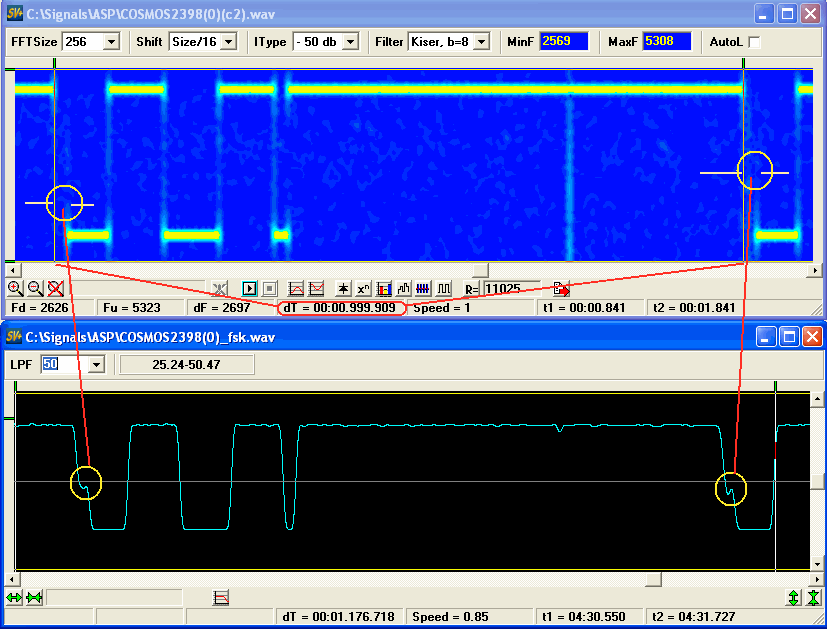Image resolution: width=827 pixels, height=629 pixels.
Task: Click the LPF value field showing 50
Action: (x=64, y=364)
